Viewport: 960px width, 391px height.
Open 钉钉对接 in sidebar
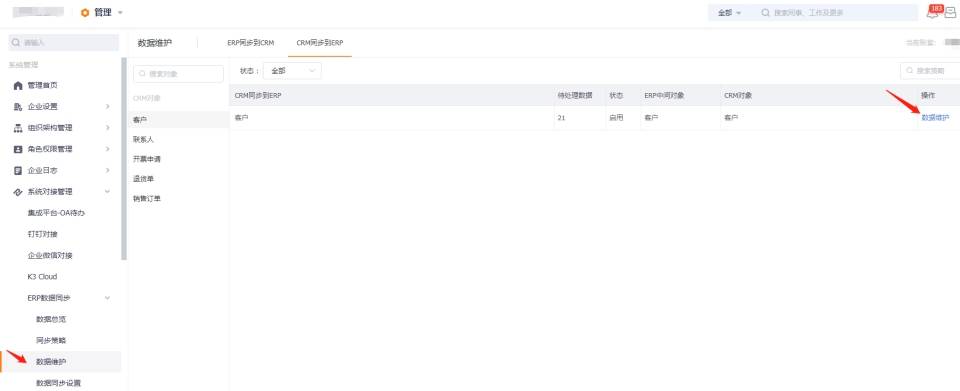tap(43, 234)
